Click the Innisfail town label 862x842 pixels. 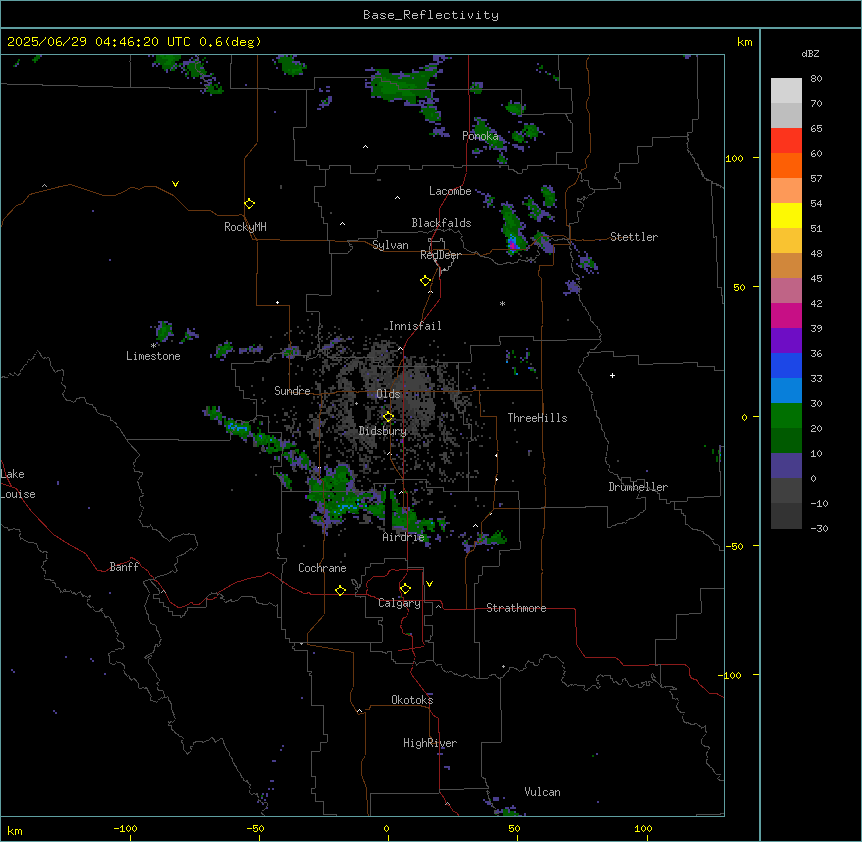(415, 326)
